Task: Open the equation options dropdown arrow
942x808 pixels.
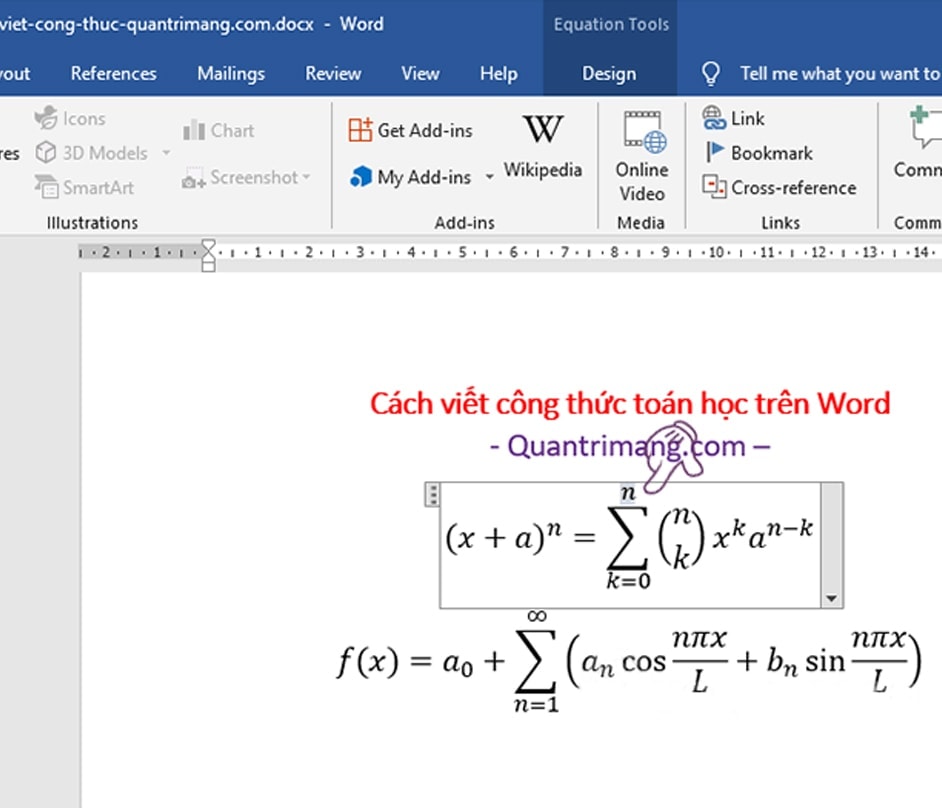Action: 831,598
